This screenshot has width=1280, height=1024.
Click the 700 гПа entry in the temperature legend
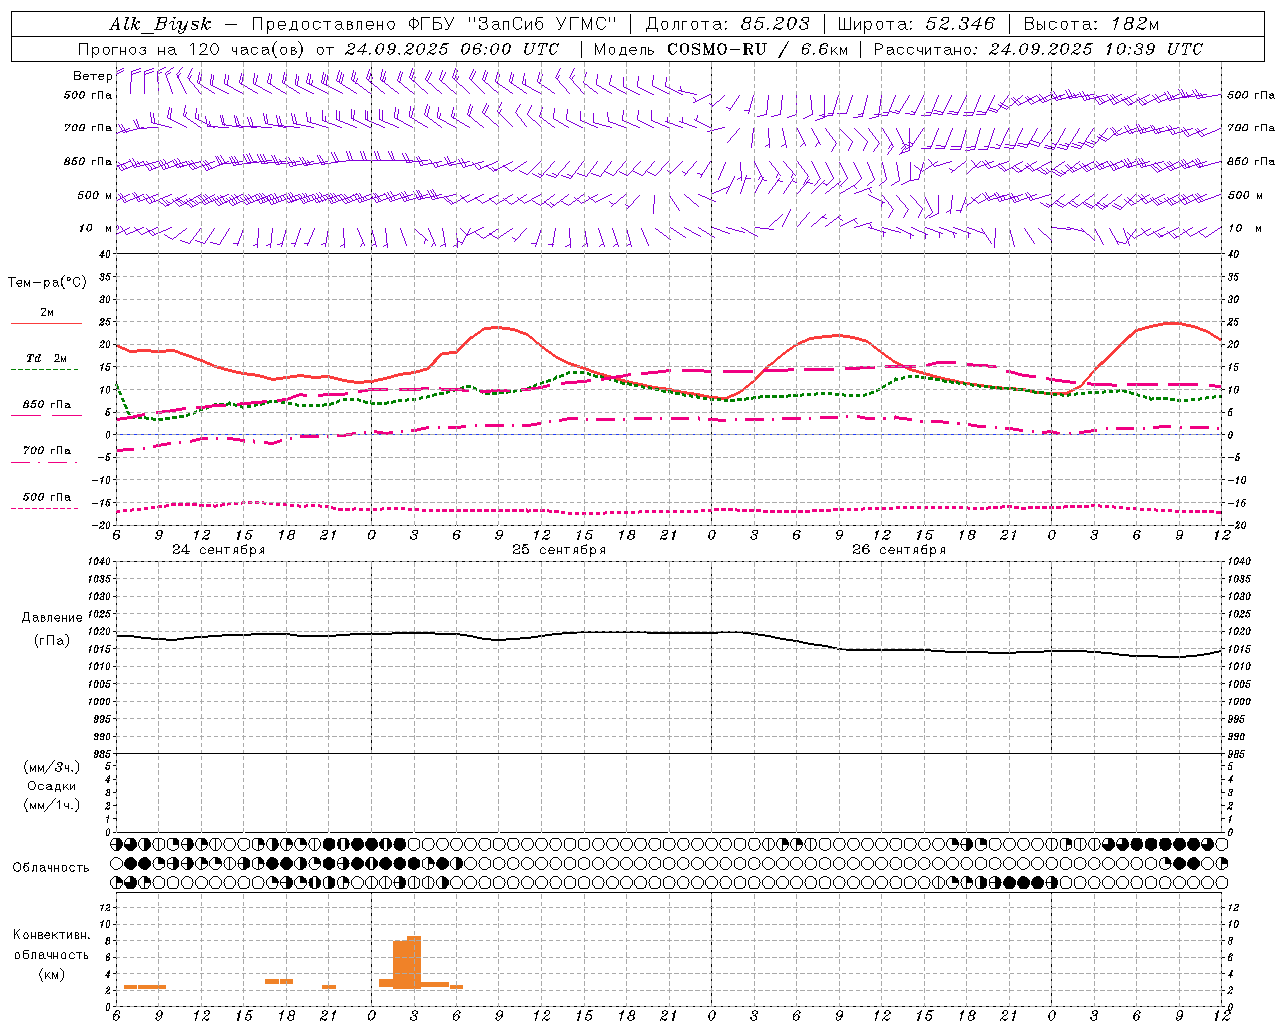click(47, 451)
